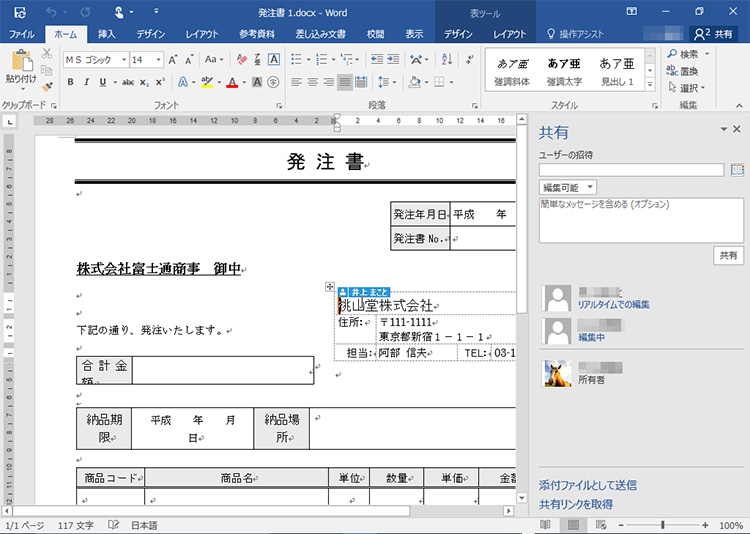750x534 pixels.
Task: Switch to the 挿入 (Insert) ribbon tab
Action: point(106,34)
